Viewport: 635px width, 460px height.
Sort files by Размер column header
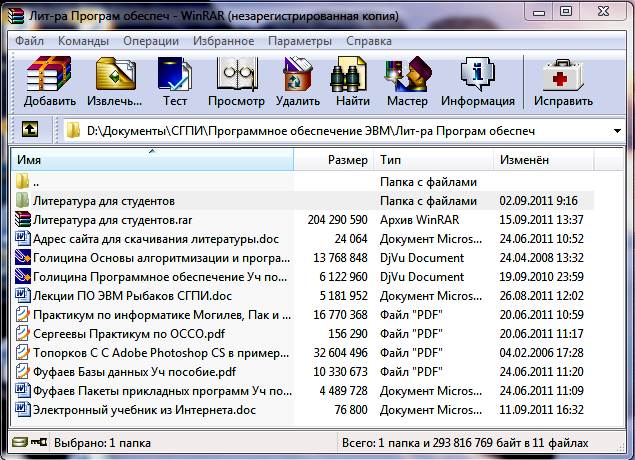pos(334,160)
